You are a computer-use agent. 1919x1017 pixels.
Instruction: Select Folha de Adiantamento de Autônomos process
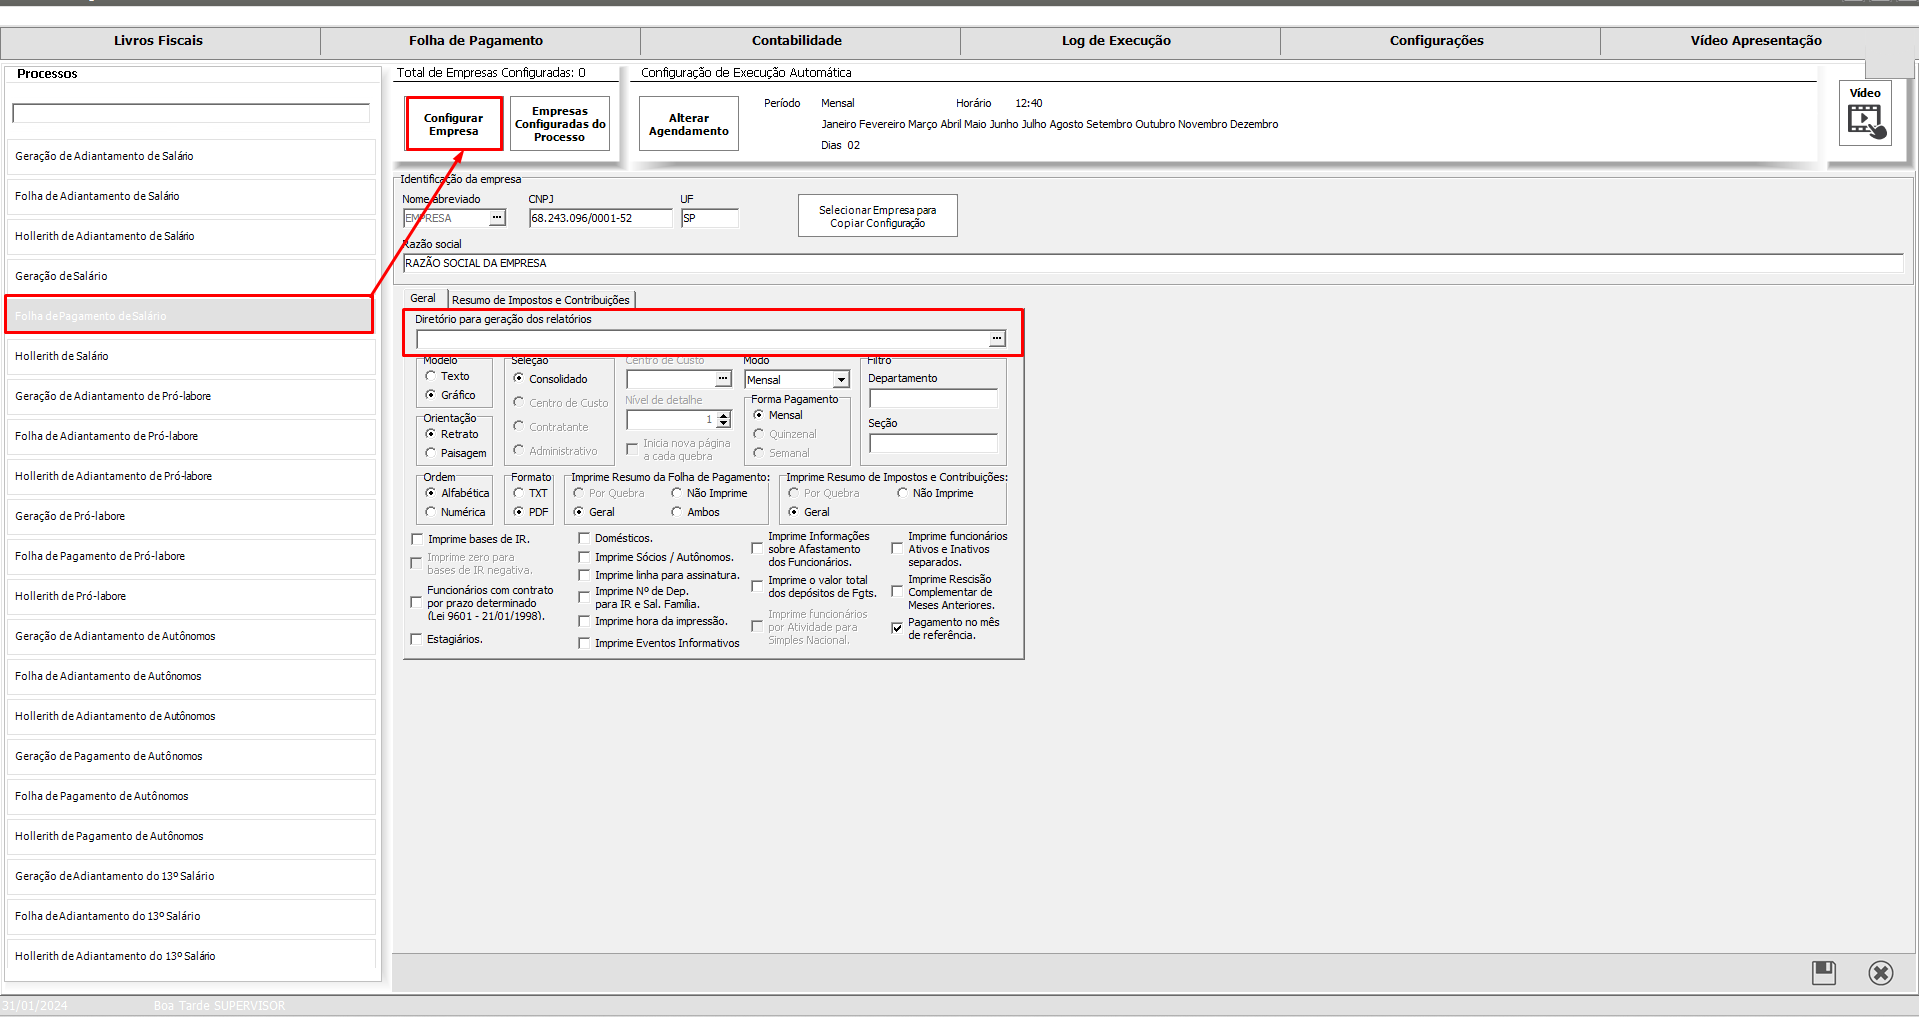[x=191, y=676]
